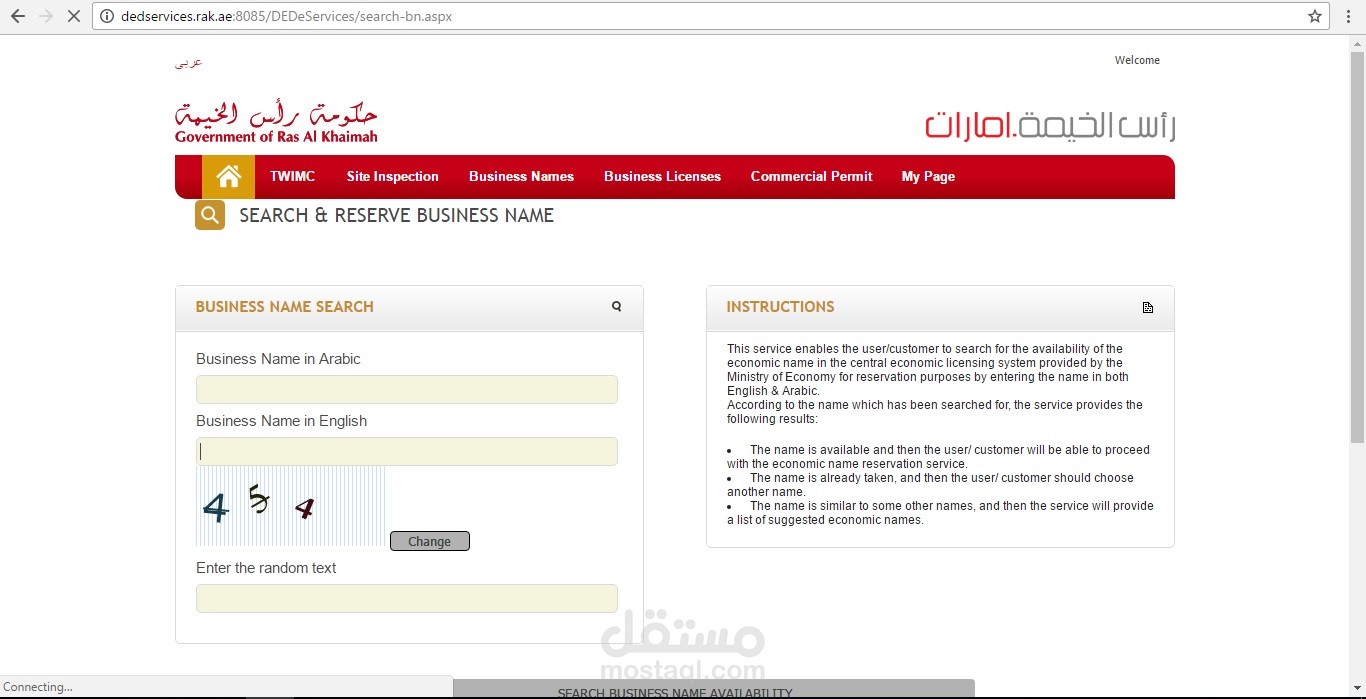Image resolution: width=1366 pixels, height=699 pixels.
Task: Open Business Licenses menu
Action: (x=662, y=177)
